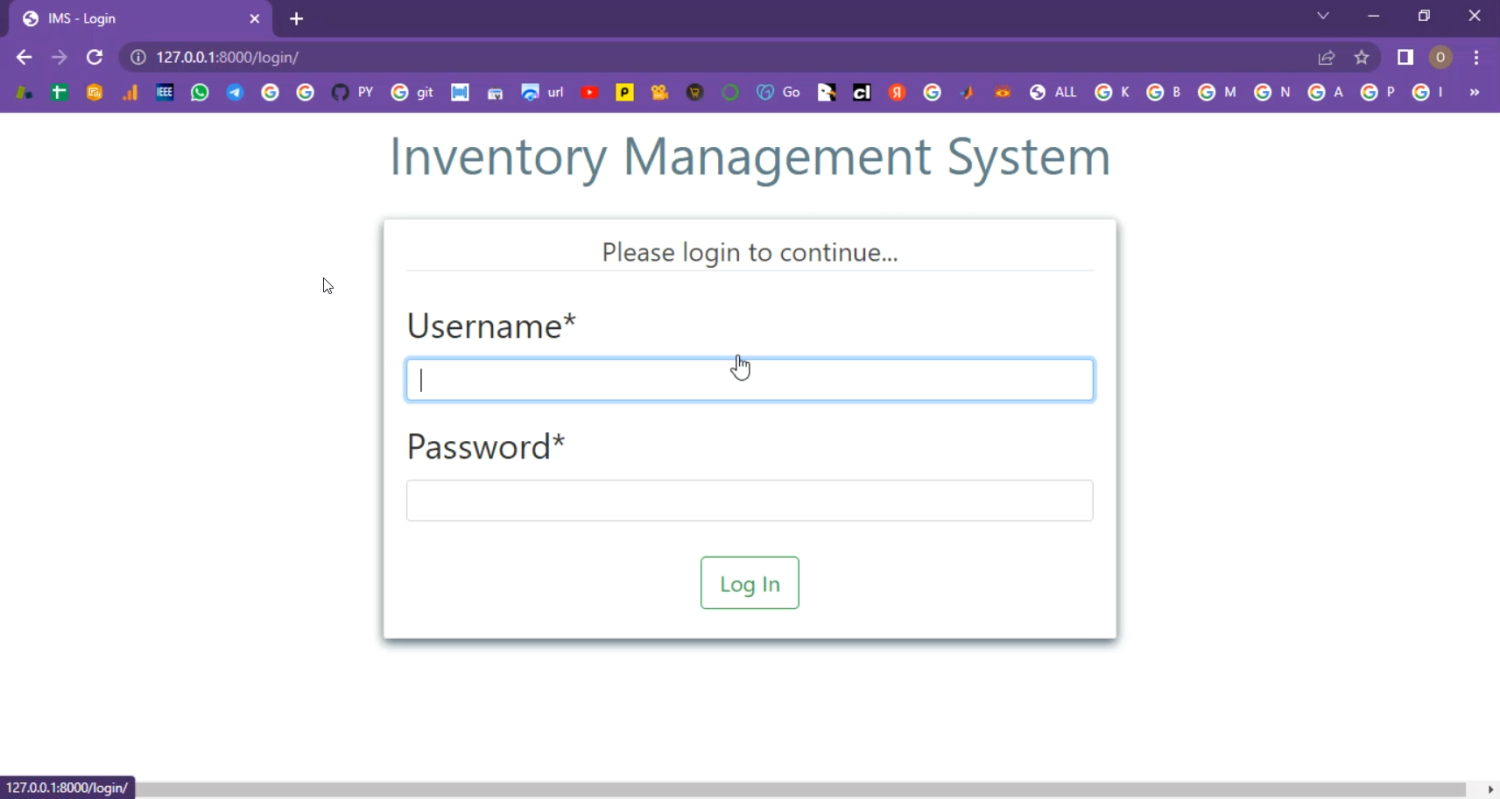Viewport: 1500px width, 799px height.
Task: Open a new browser tab
Action: point(296,19)
